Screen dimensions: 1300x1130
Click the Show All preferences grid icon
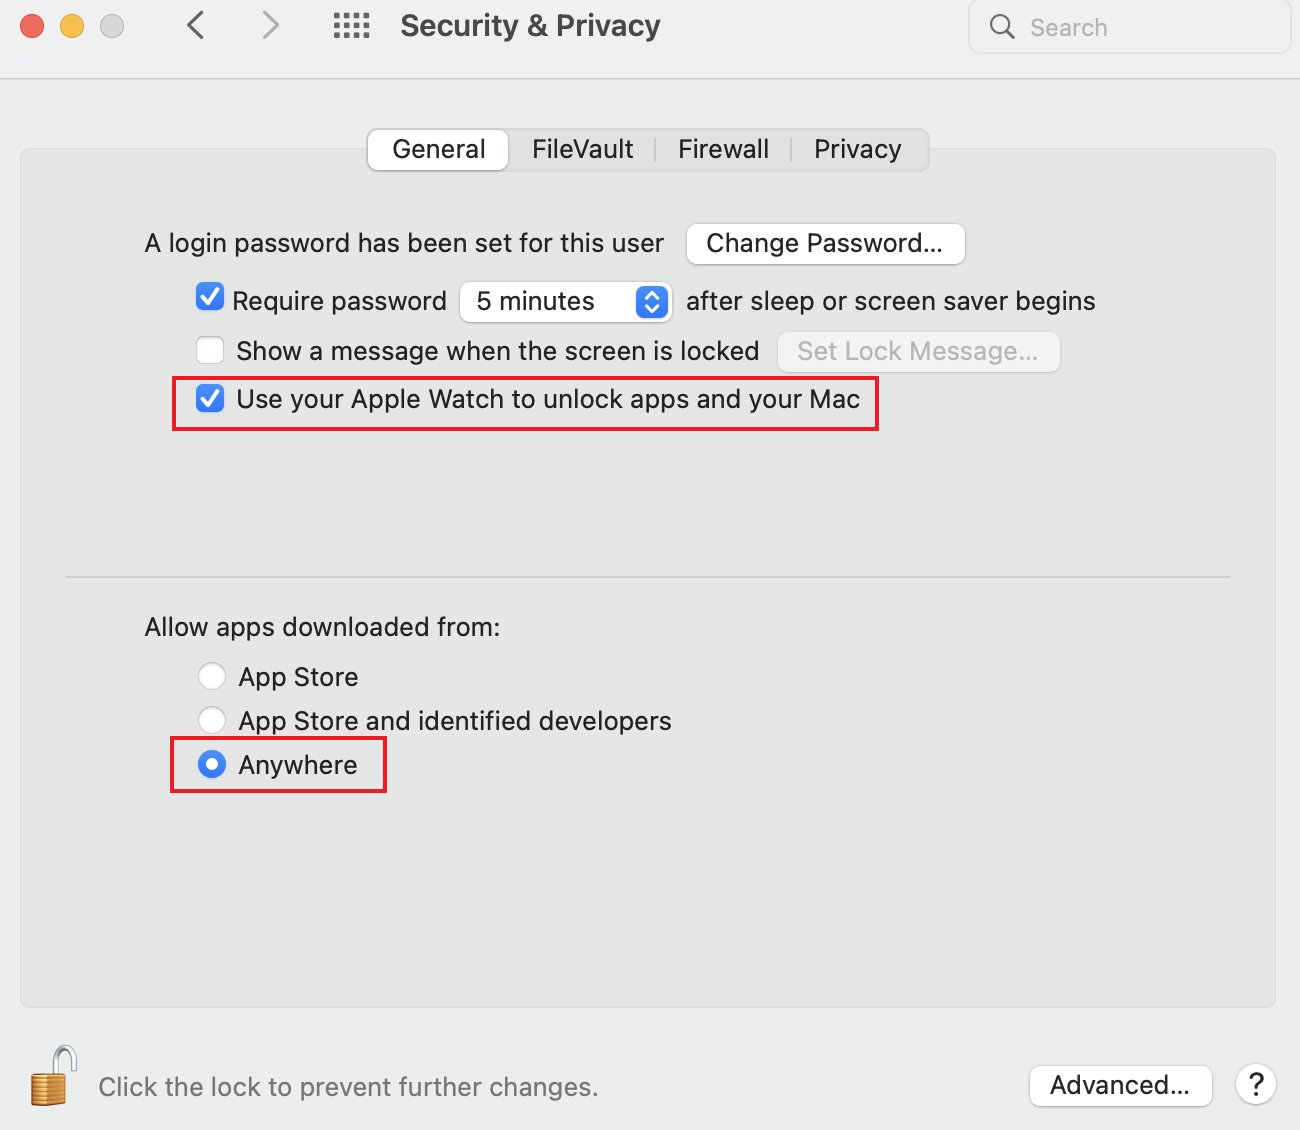point(351,26)
